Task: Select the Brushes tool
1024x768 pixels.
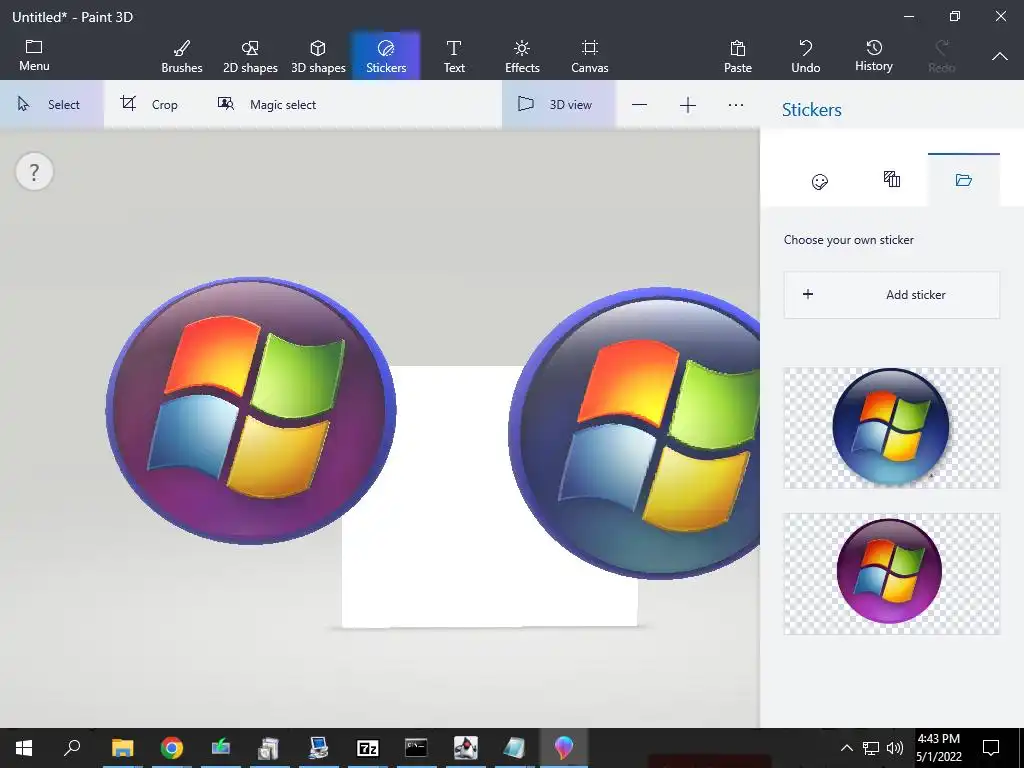Action: [182, 56]
